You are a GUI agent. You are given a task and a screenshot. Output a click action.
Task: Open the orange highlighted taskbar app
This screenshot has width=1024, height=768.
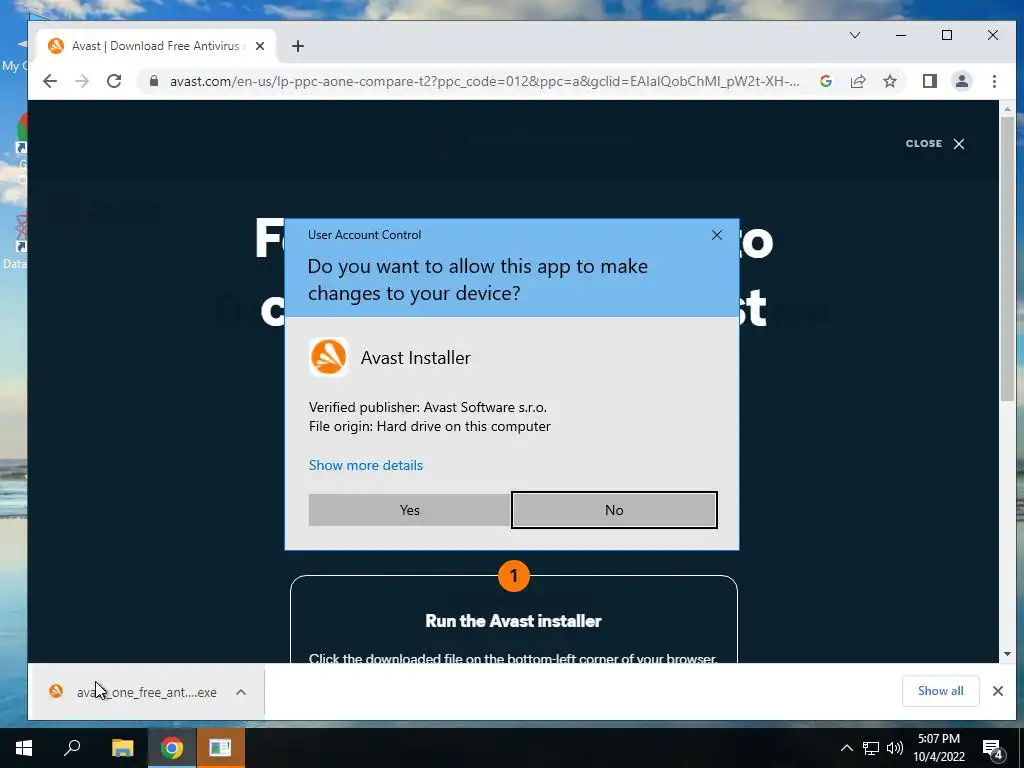(220, 748)
